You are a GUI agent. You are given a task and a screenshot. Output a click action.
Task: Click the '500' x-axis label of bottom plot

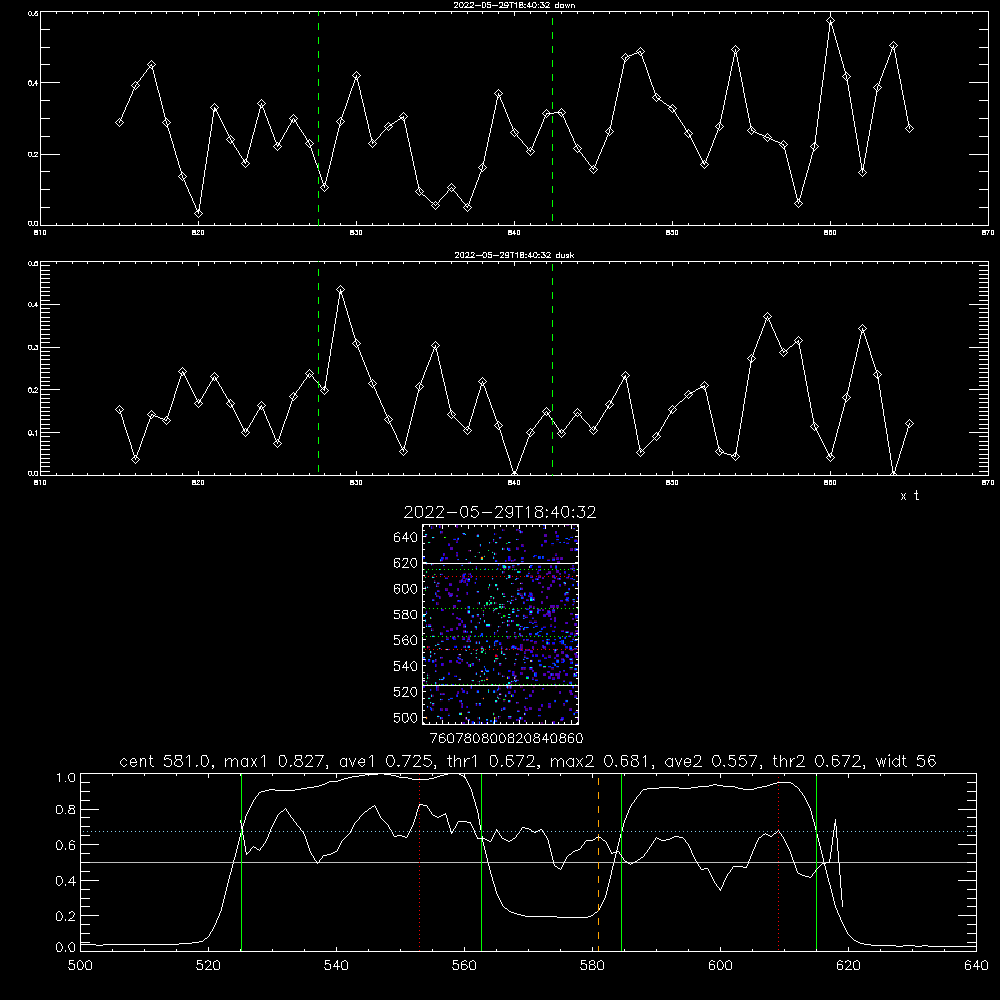click(x=80, y=966)
